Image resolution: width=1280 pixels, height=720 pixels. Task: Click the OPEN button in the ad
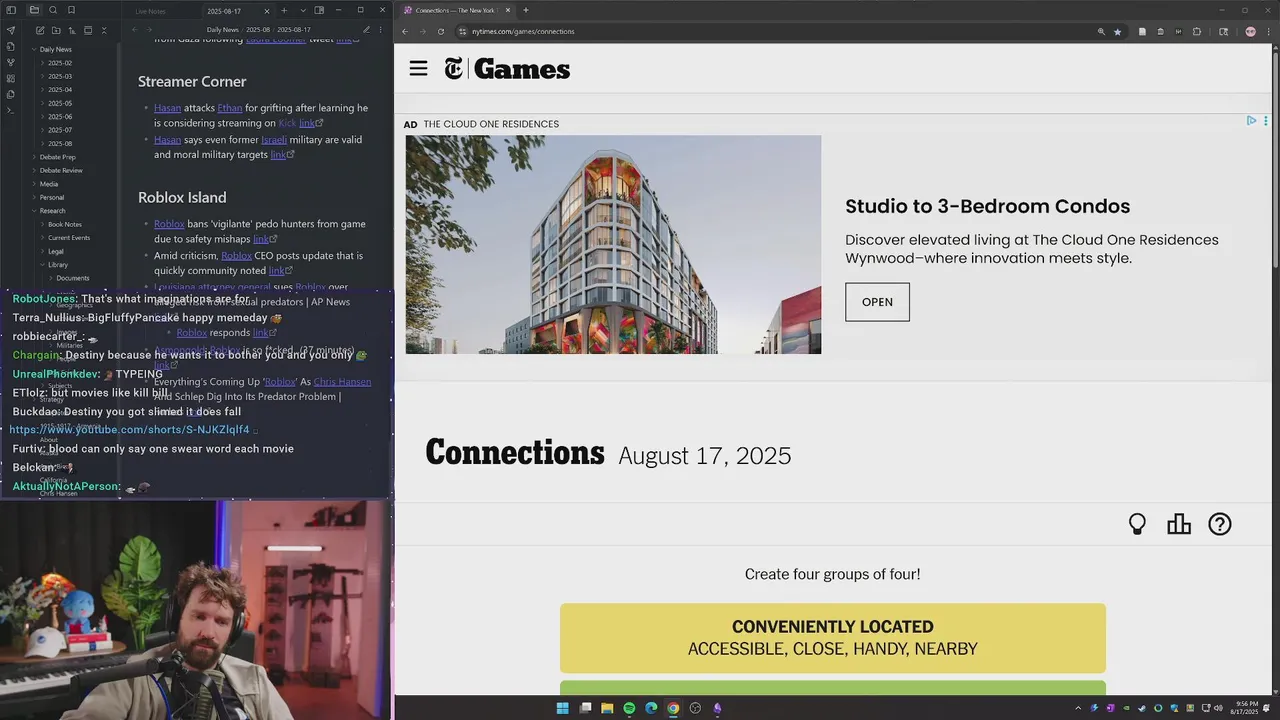point(877,302)
